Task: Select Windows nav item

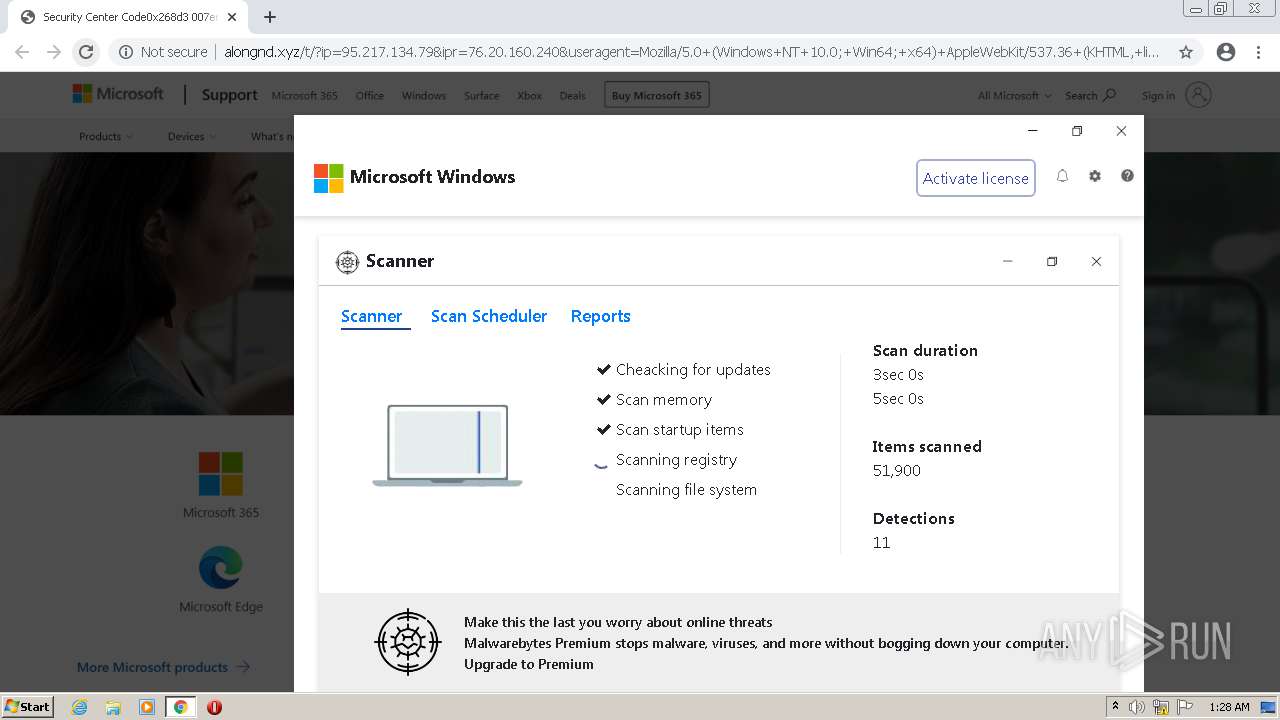Action: [x=424, y=96]
